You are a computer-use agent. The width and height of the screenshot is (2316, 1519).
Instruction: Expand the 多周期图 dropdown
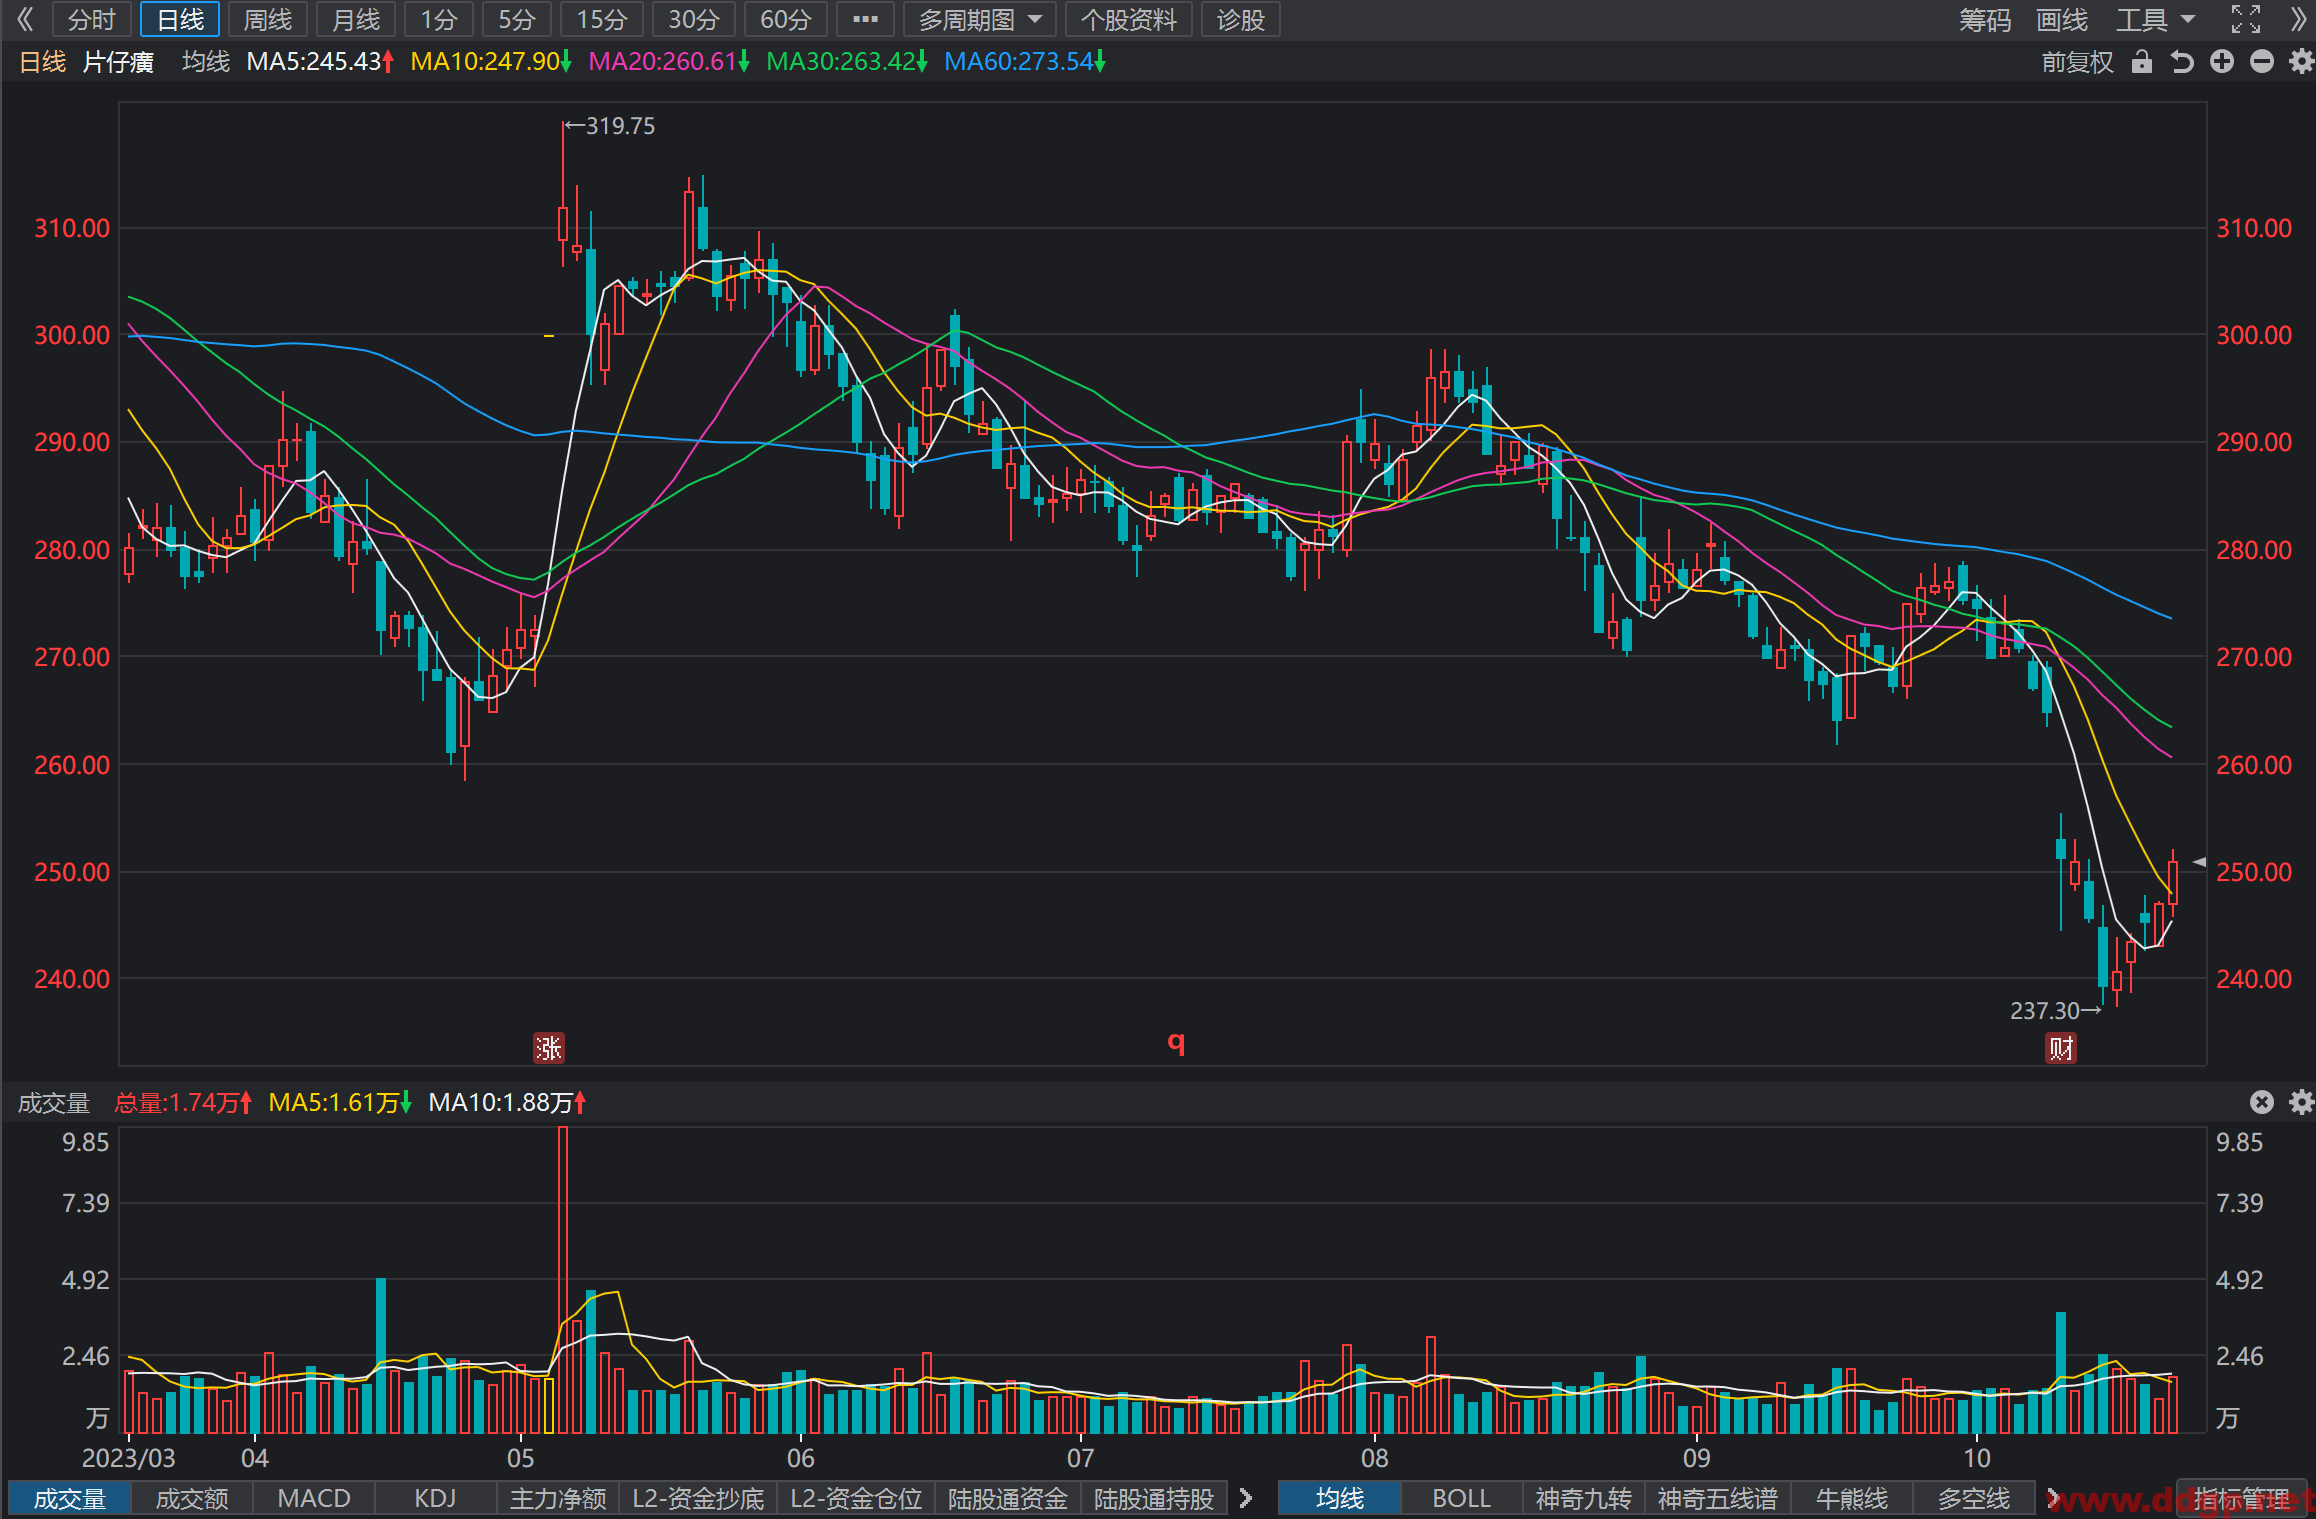[x=980, y=19]
